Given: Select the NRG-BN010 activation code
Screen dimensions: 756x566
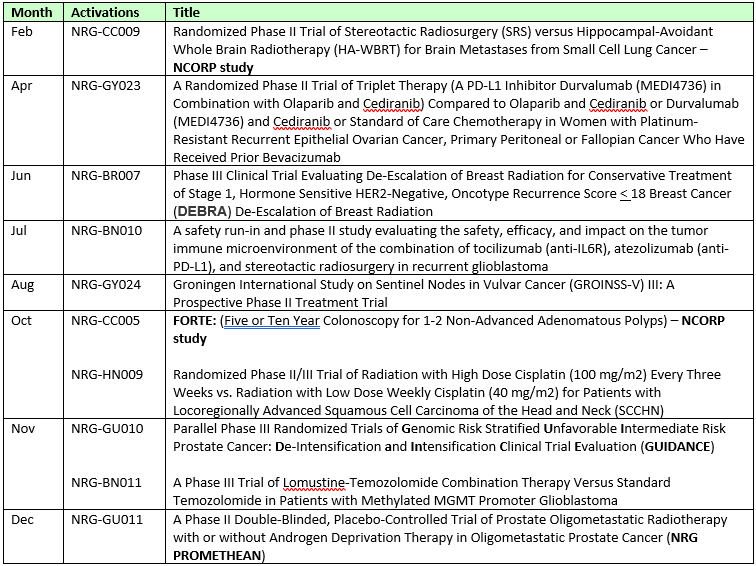Looking at the screenshot, I should pos(107,230).
